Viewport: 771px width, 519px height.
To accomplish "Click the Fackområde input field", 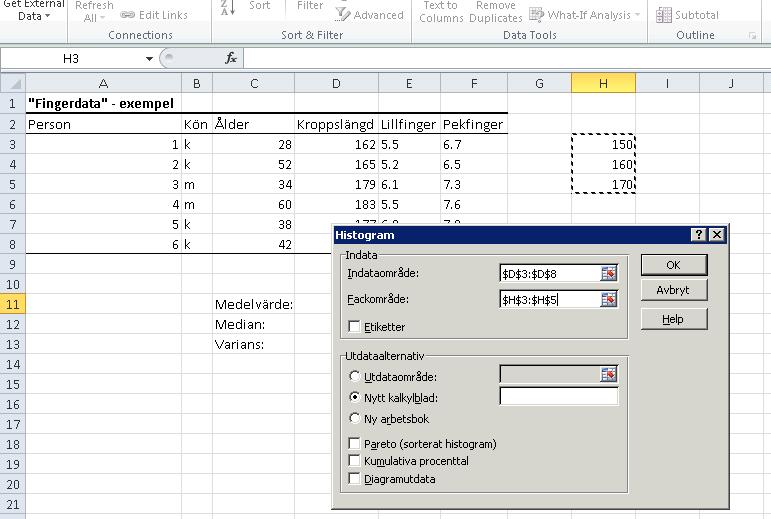I will coord(550,299).
